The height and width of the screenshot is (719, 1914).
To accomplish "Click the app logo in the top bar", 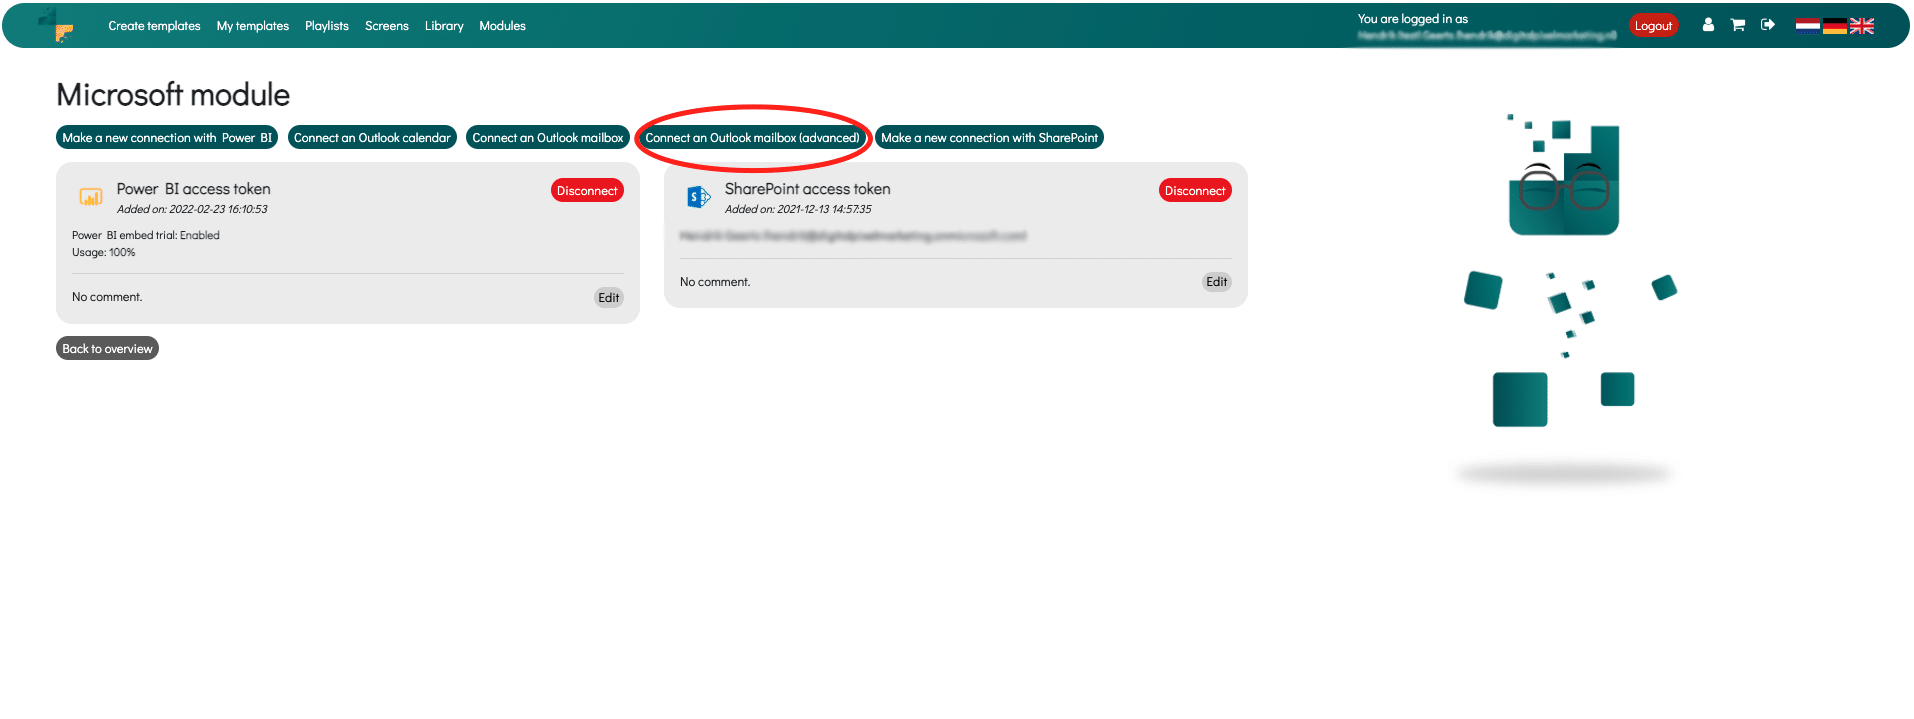I will 58,25.
